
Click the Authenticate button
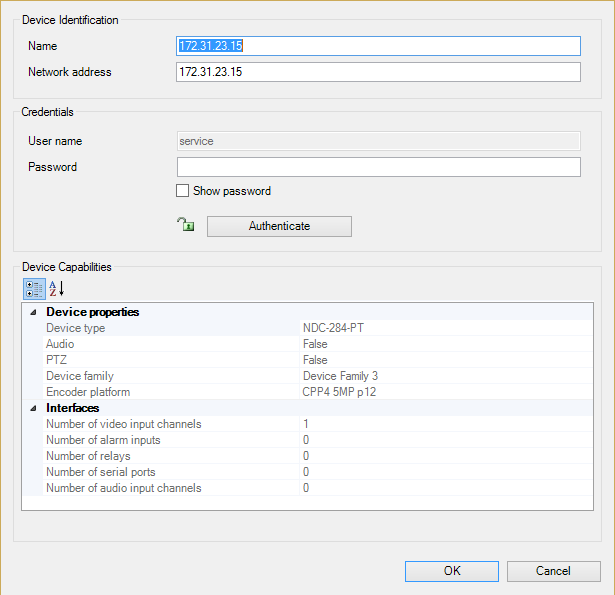(279, 226)
